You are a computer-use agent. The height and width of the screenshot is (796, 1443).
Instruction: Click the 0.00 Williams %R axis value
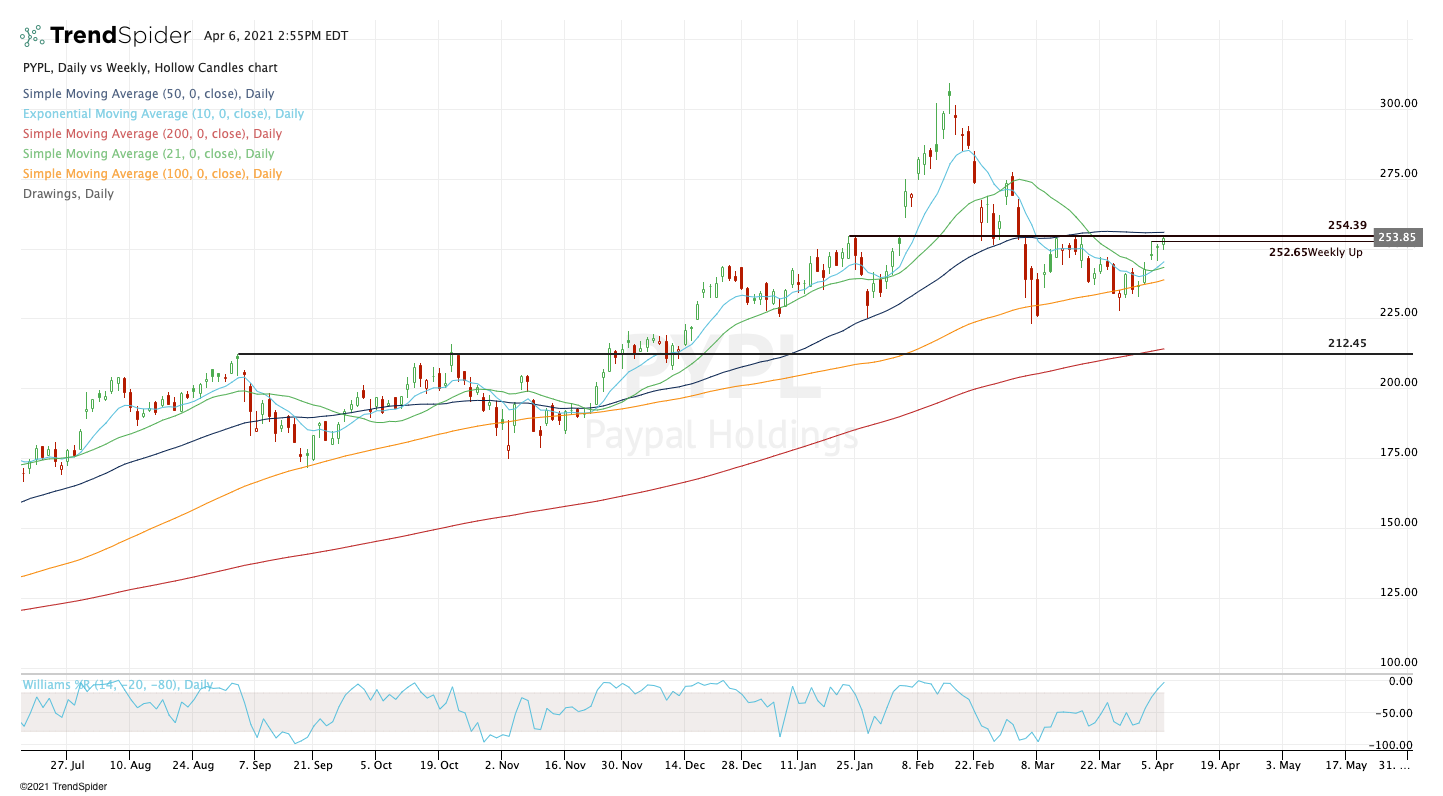[x=1401, y=682]
